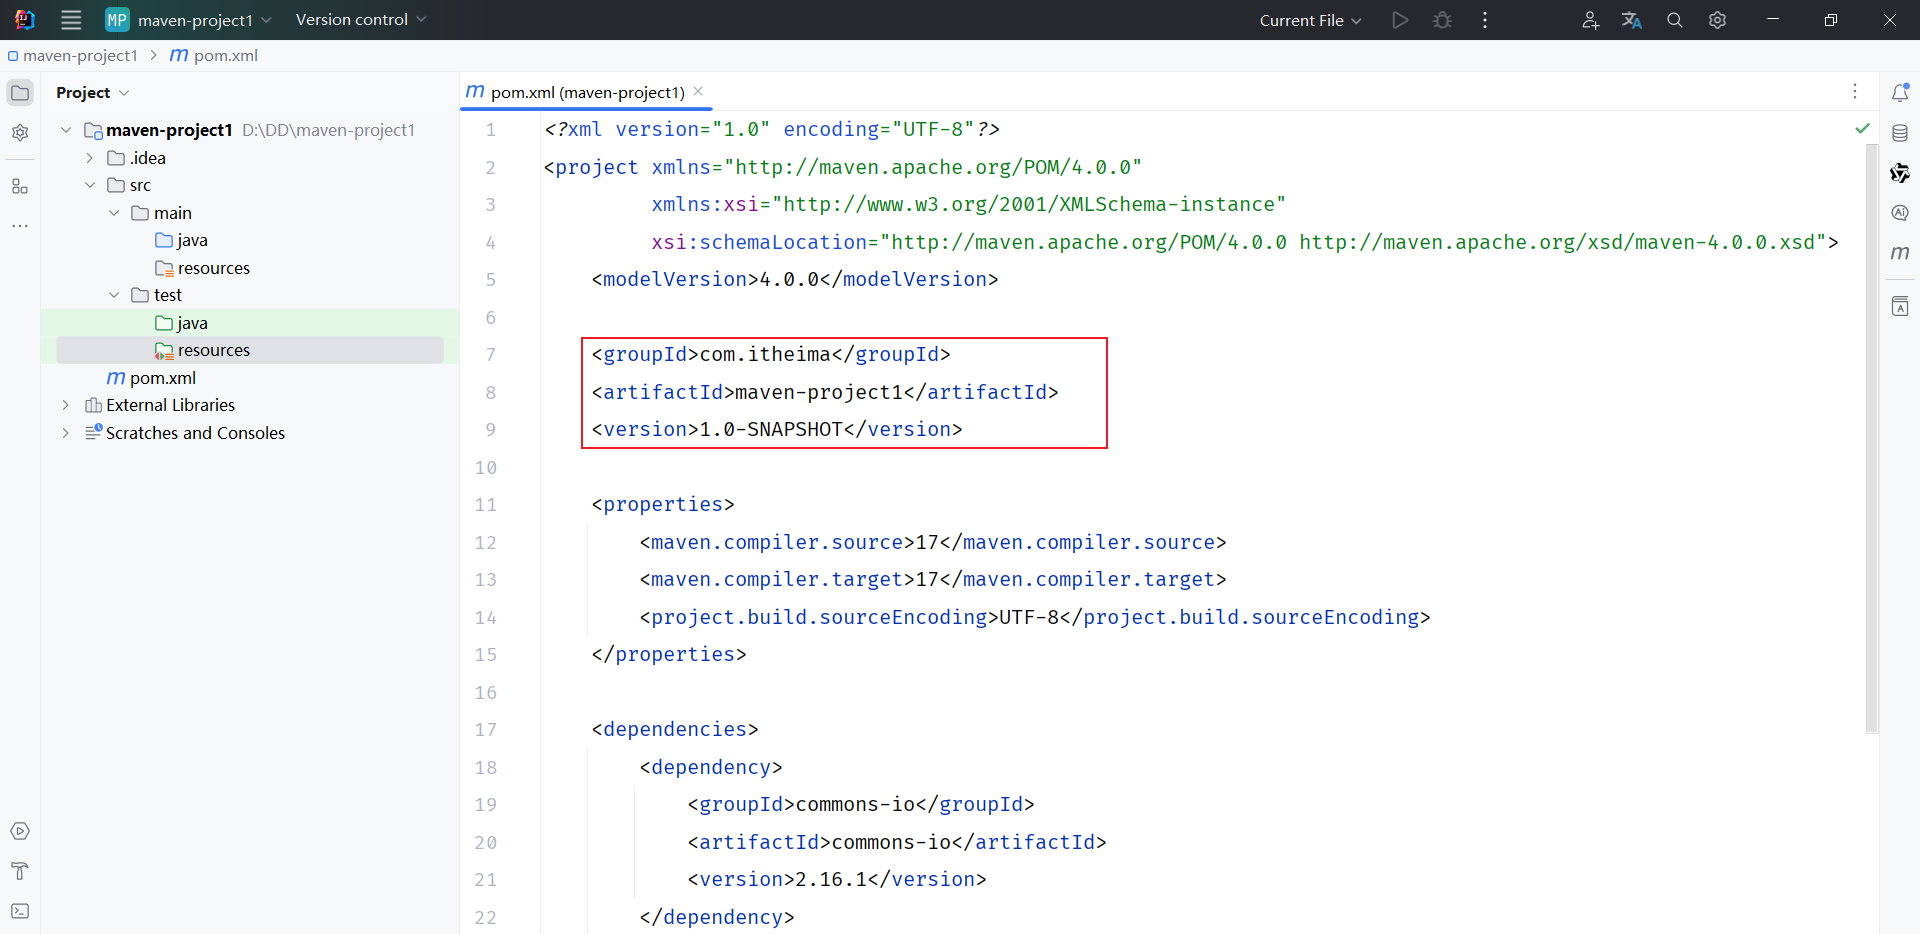
Task: Open the Database tool window
Action: pyautogui.click(x=1901, y=132)
